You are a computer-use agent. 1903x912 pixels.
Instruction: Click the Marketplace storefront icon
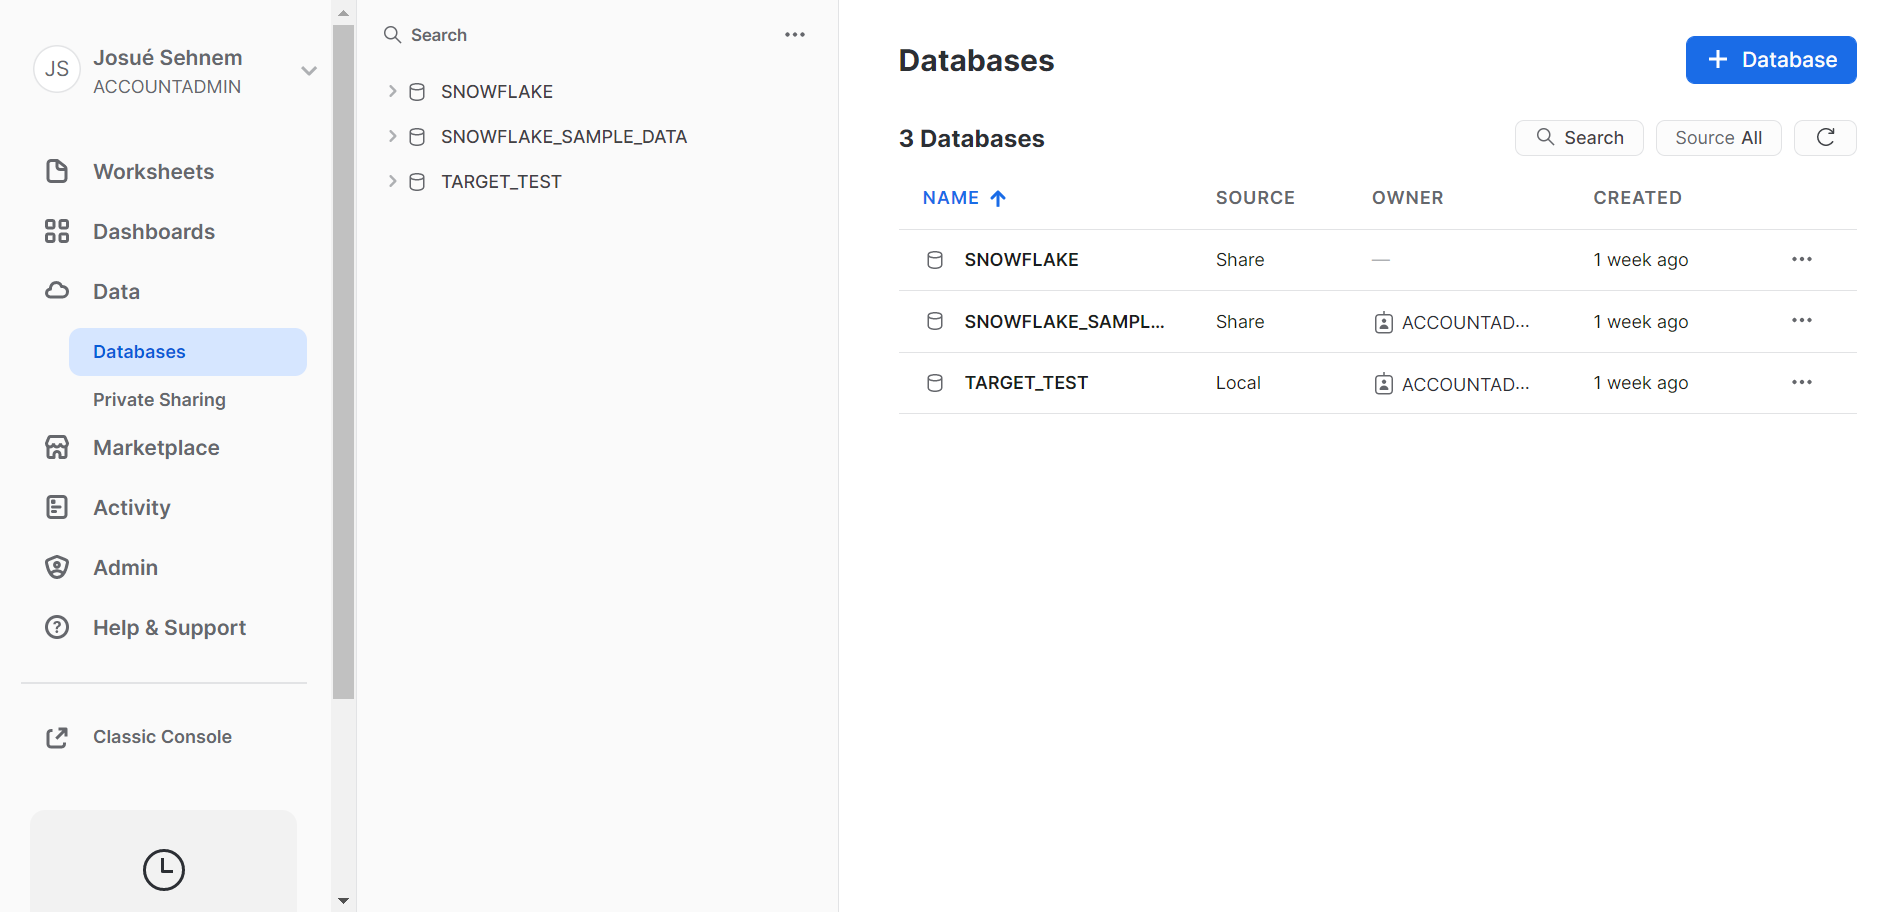(57, 447)
